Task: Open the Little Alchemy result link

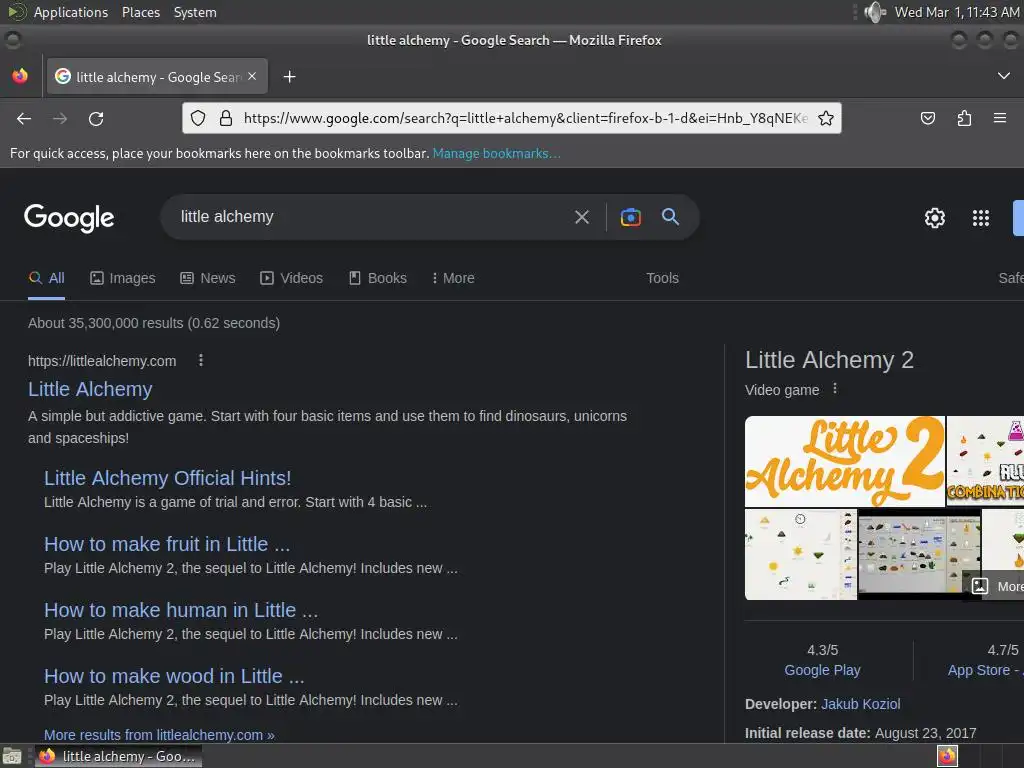Action: (x=90, y=389)
